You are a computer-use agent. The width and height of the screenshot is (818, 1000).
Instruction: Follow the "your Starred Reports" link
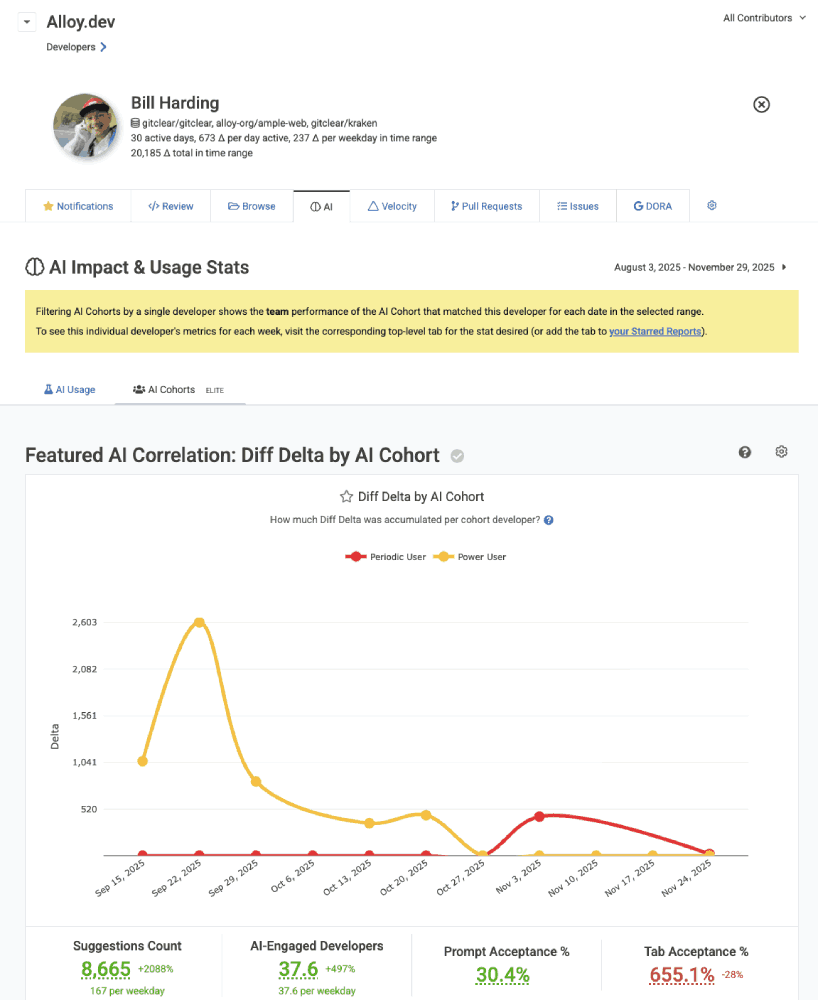655,331
